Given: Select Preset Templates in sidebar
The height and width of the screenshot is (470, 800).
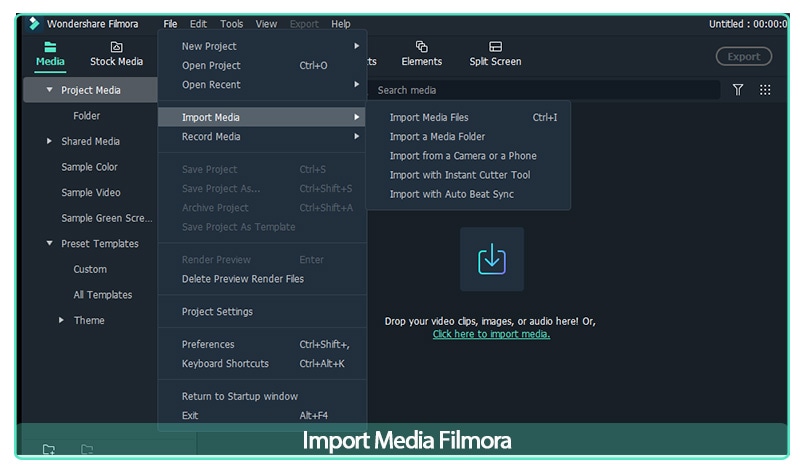Looking at the screenshot, I should (99, 243).
